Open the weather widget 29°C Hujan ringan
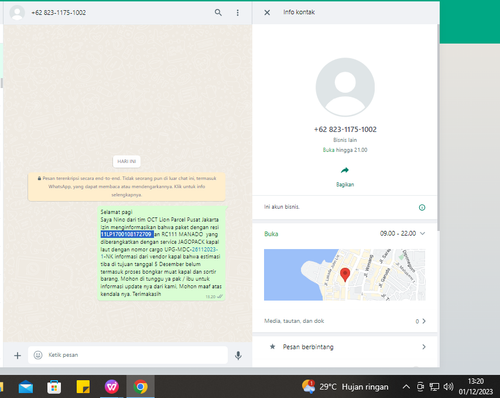The image size is (500, 398). 345,387
